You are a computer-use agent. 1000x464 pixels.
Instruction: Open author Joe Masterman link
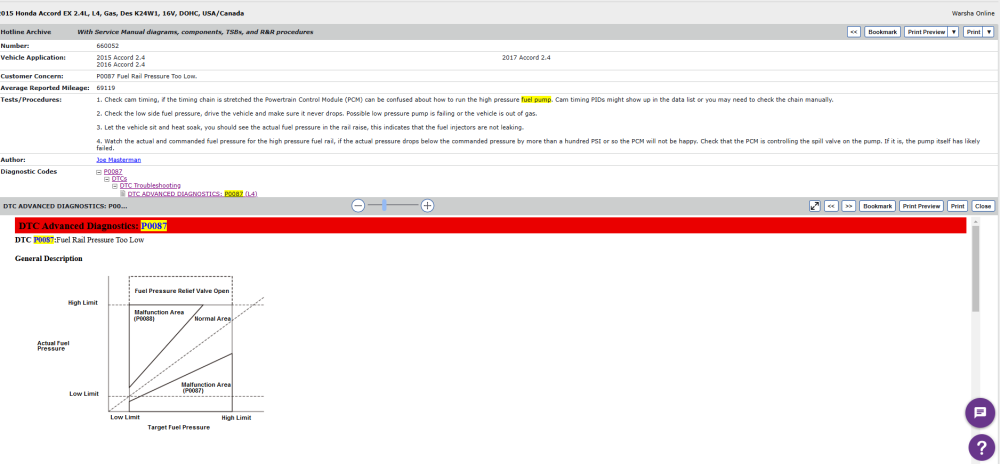(118, 159)
